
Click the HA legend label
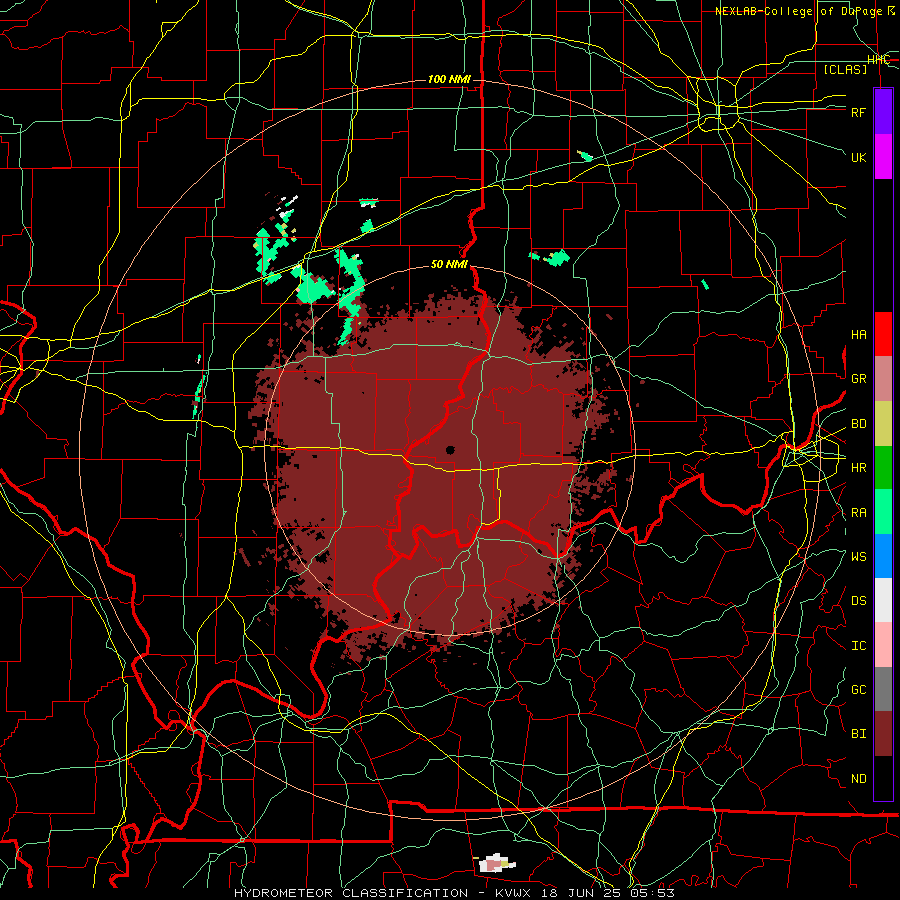859,335
